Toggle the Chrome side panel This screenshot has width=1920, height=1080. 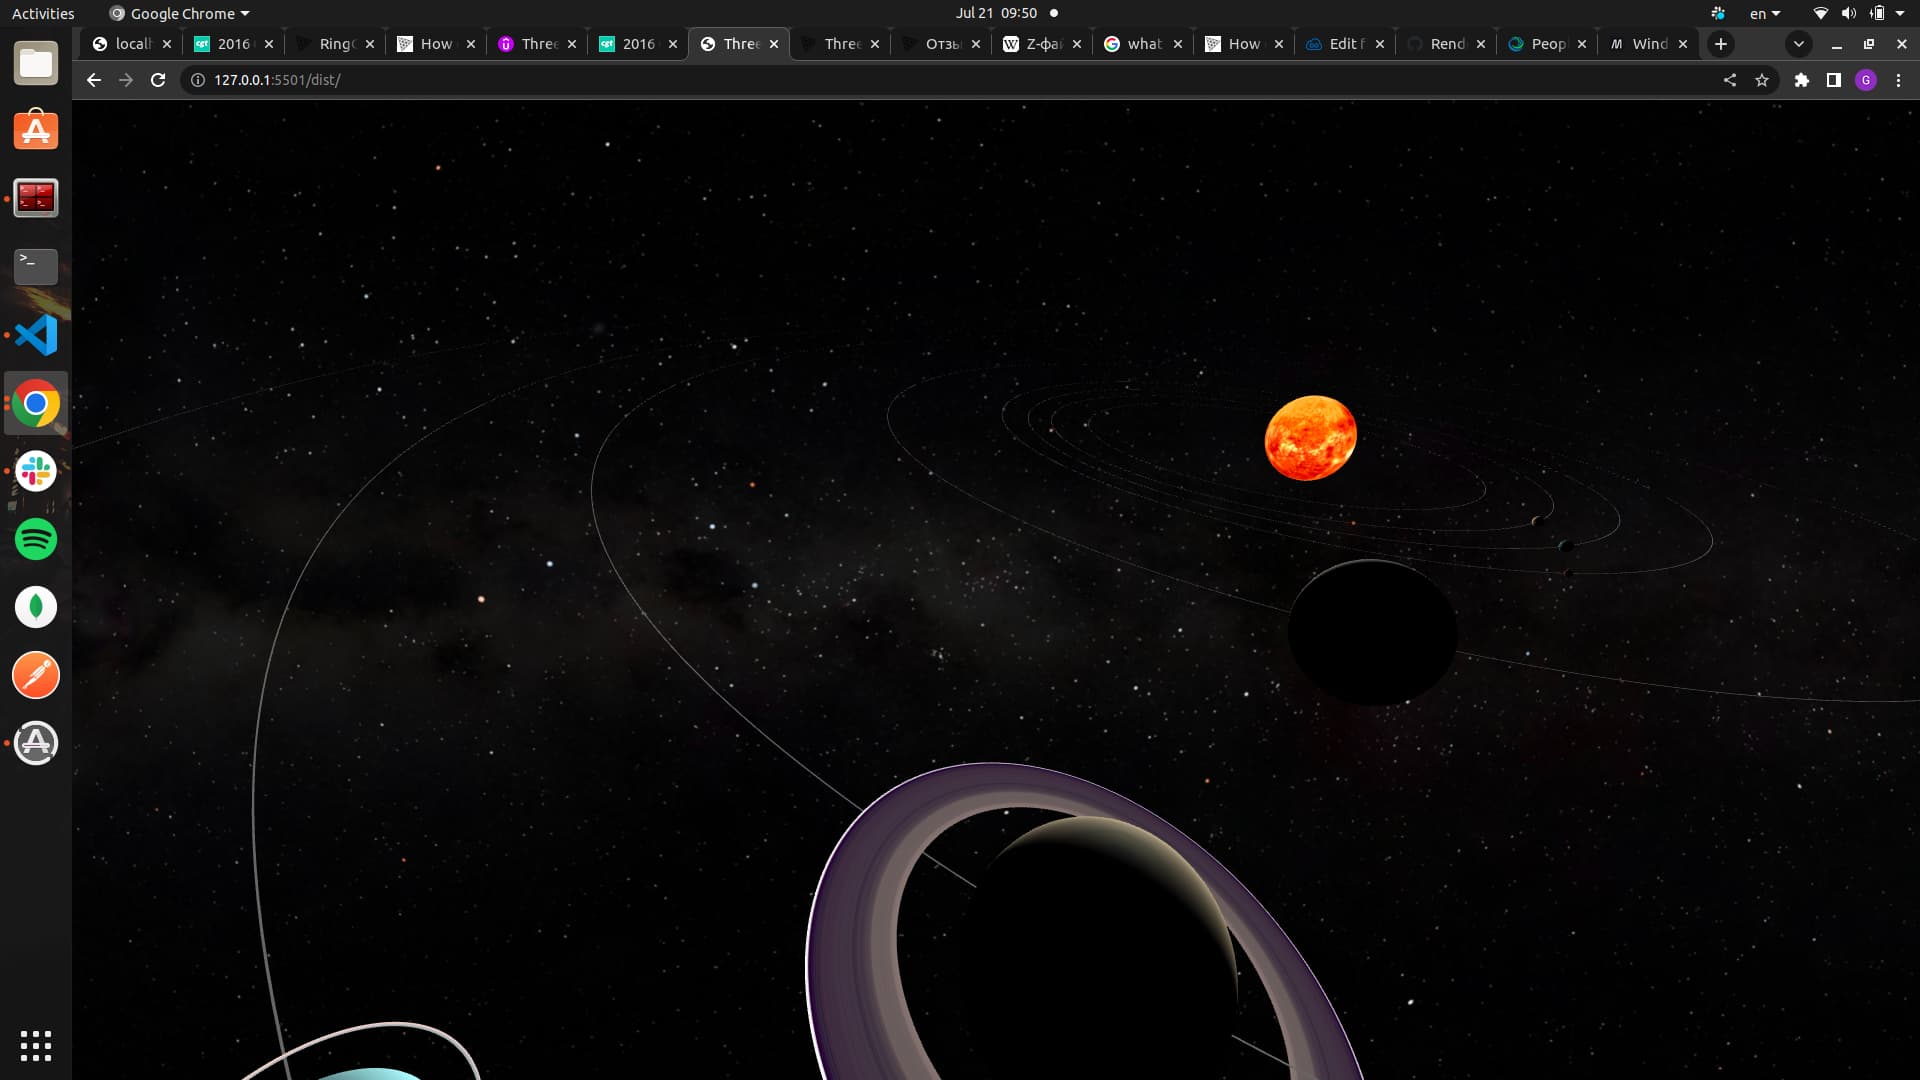point(1832,80)
